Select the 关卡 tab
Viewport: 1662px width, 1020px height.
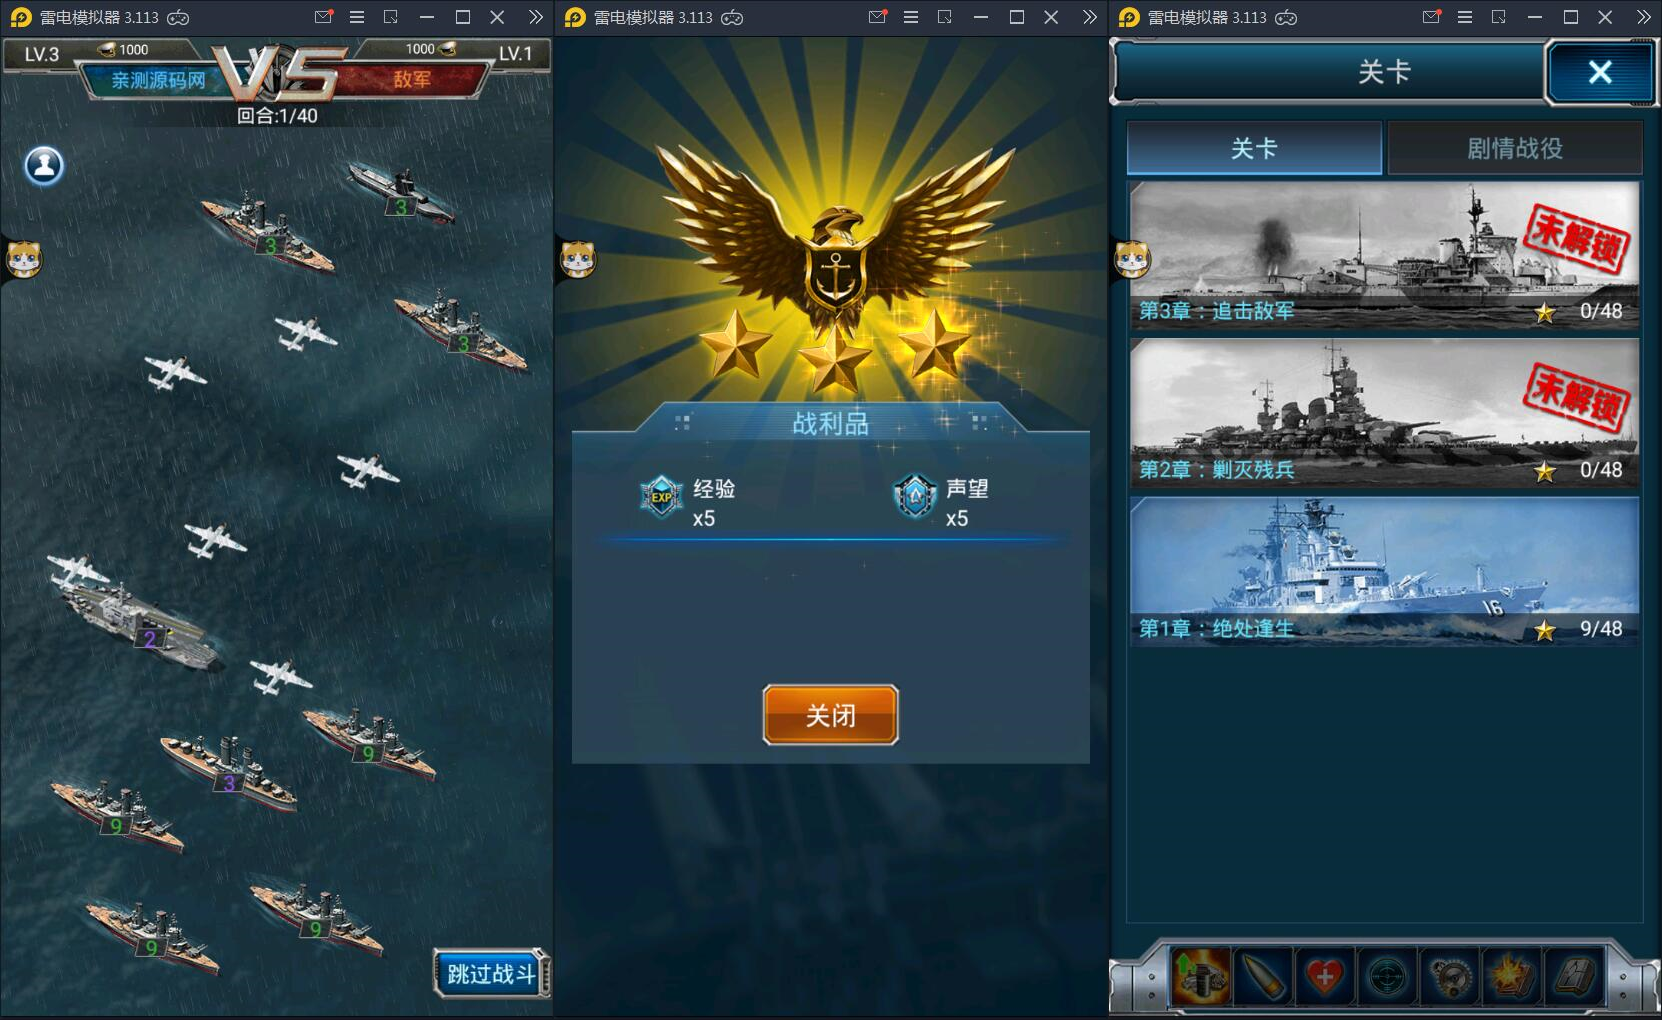coord(1254,149)
